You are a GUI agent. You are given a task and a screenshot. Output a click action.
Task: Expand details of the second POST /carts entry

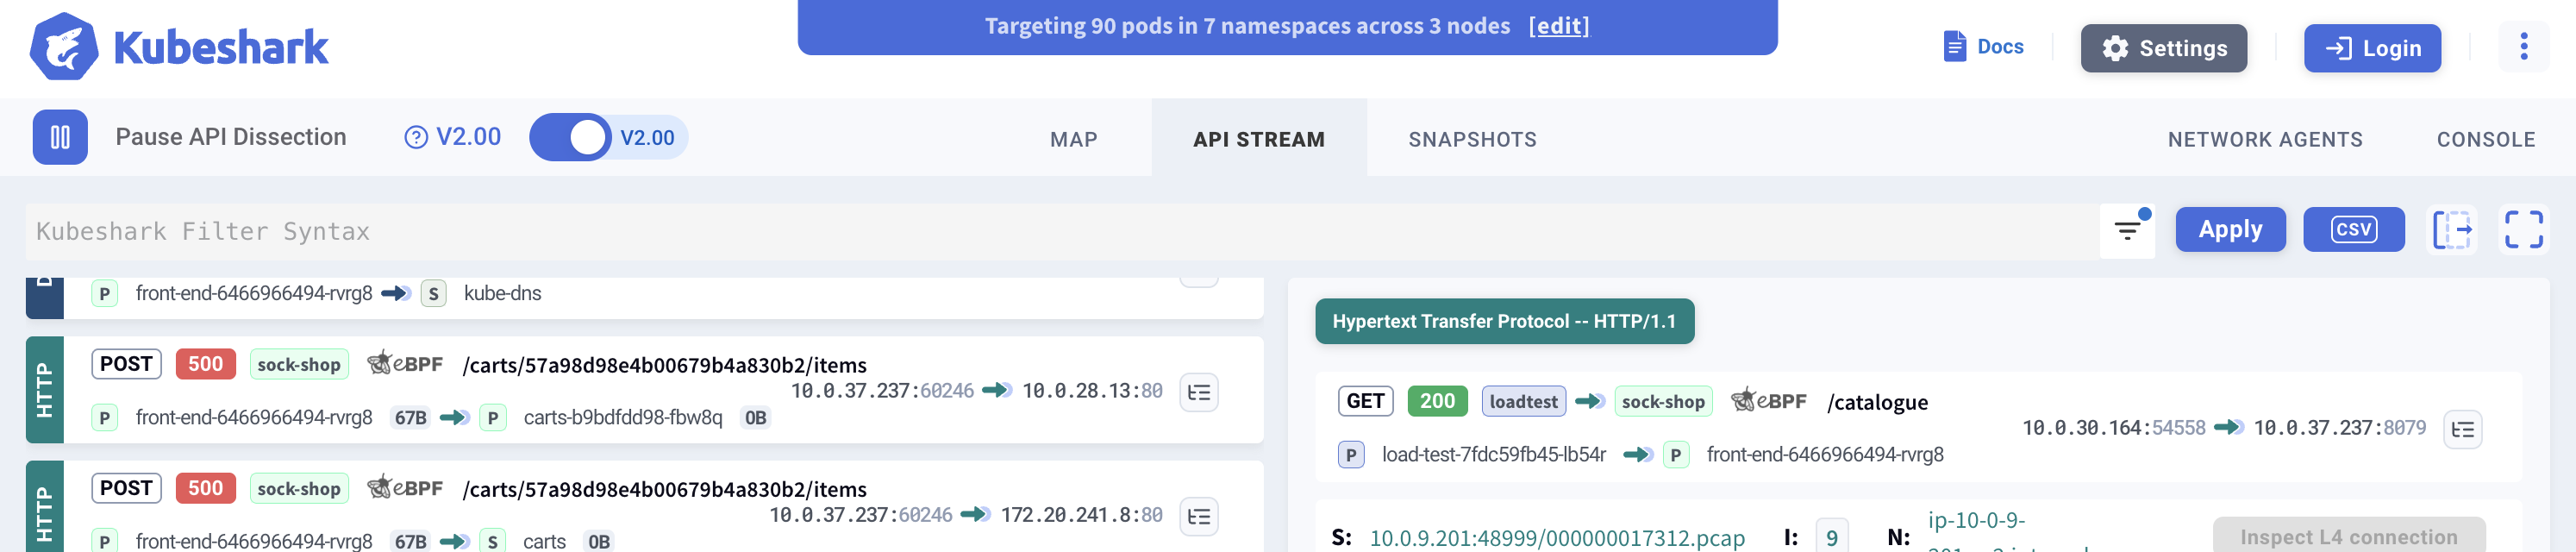click(x=1198, y=516)
